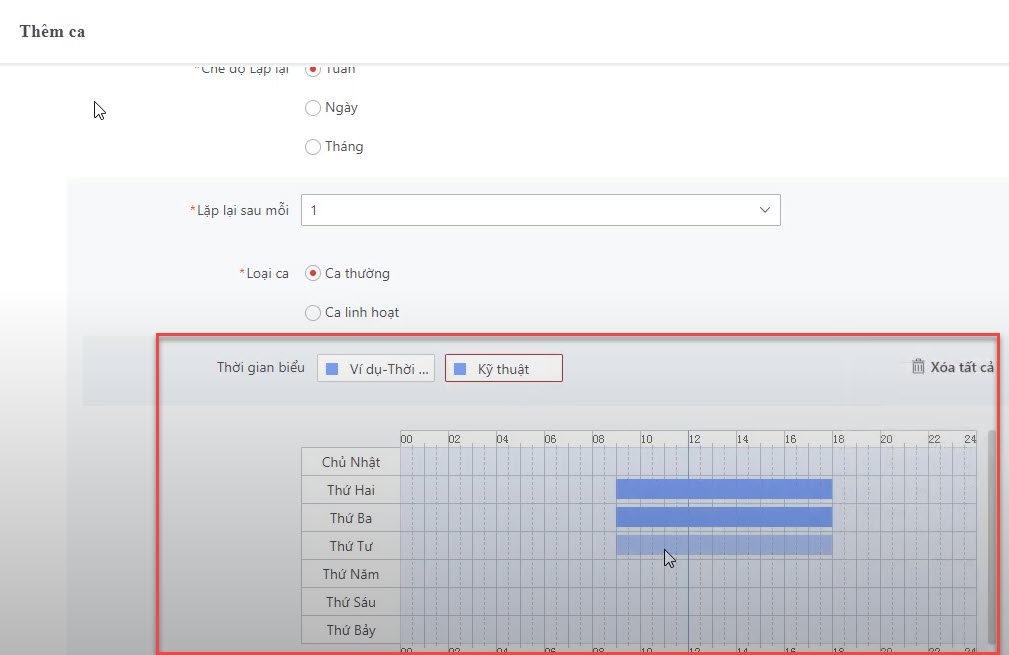Click the Thứ Hai scheduled time bar
The image size is (1009, 655).
pyautogui.click(x=723, y=489)
